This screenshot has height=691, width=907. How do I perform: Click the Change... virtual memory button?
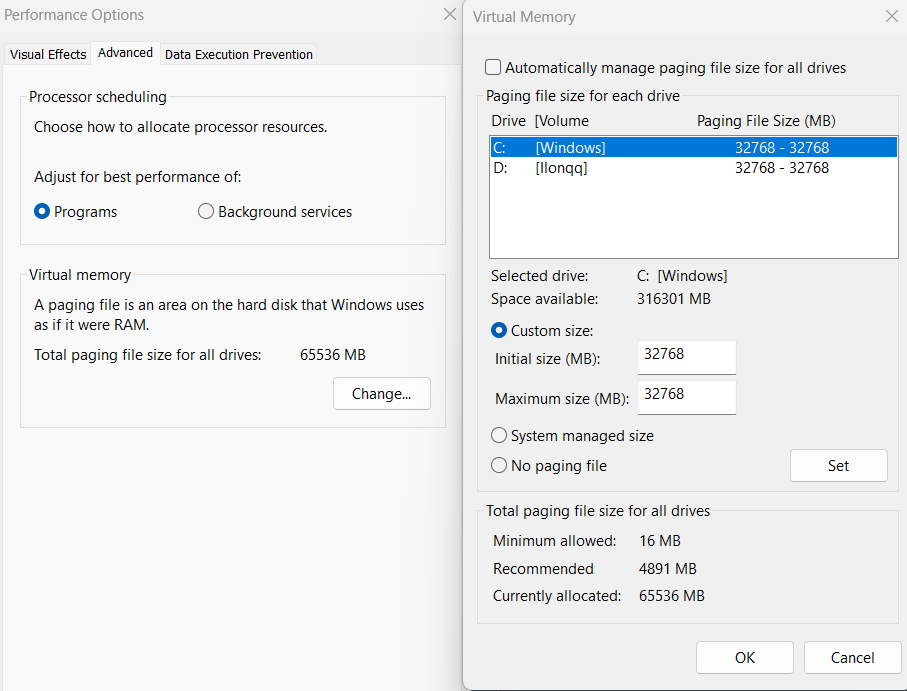coord(381,394)
